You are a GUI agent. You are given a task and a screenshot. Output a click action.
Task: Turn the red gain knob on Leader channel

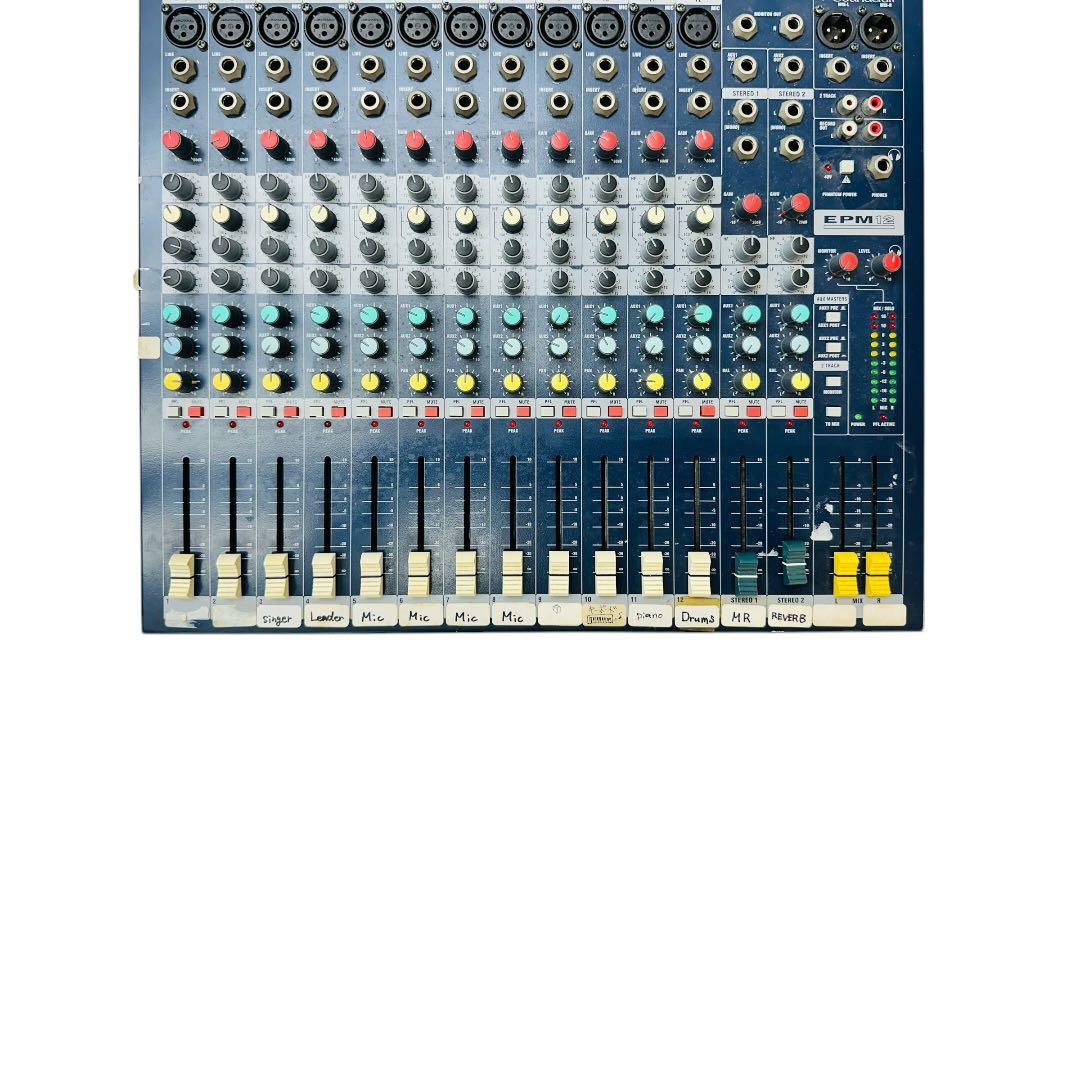point(318,142)
